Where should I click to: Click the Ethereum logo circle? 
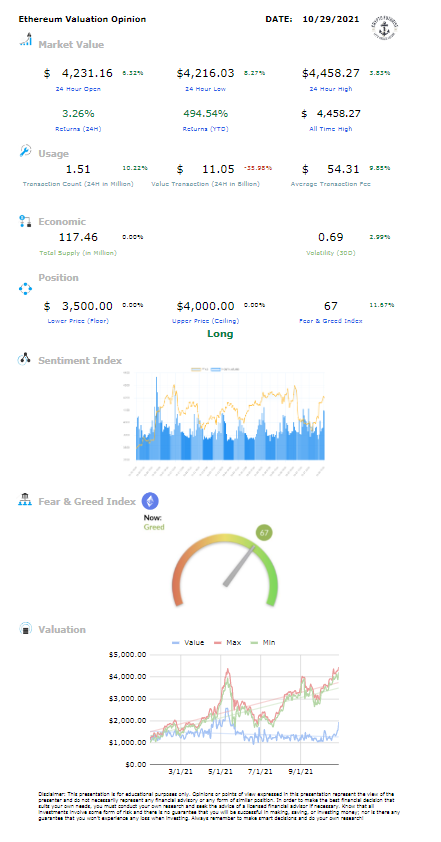[150, 502]
